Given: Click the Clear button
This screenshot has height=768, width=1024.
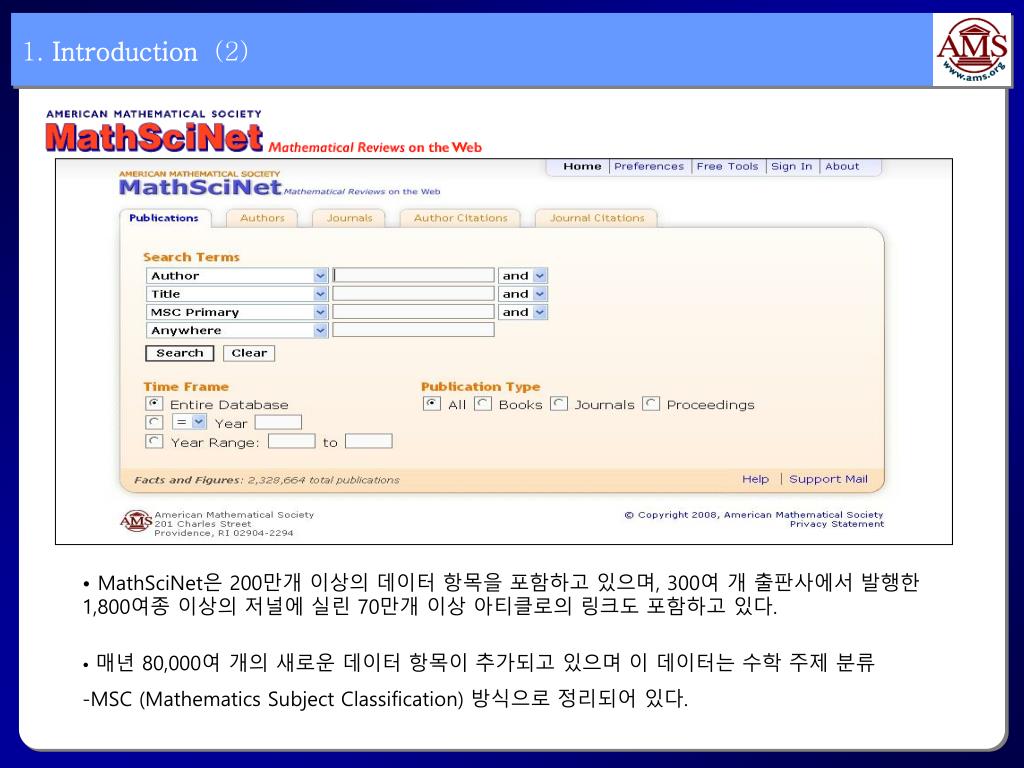Looking at the screenshot, I should pyautogui.click(x=249, y=353).
